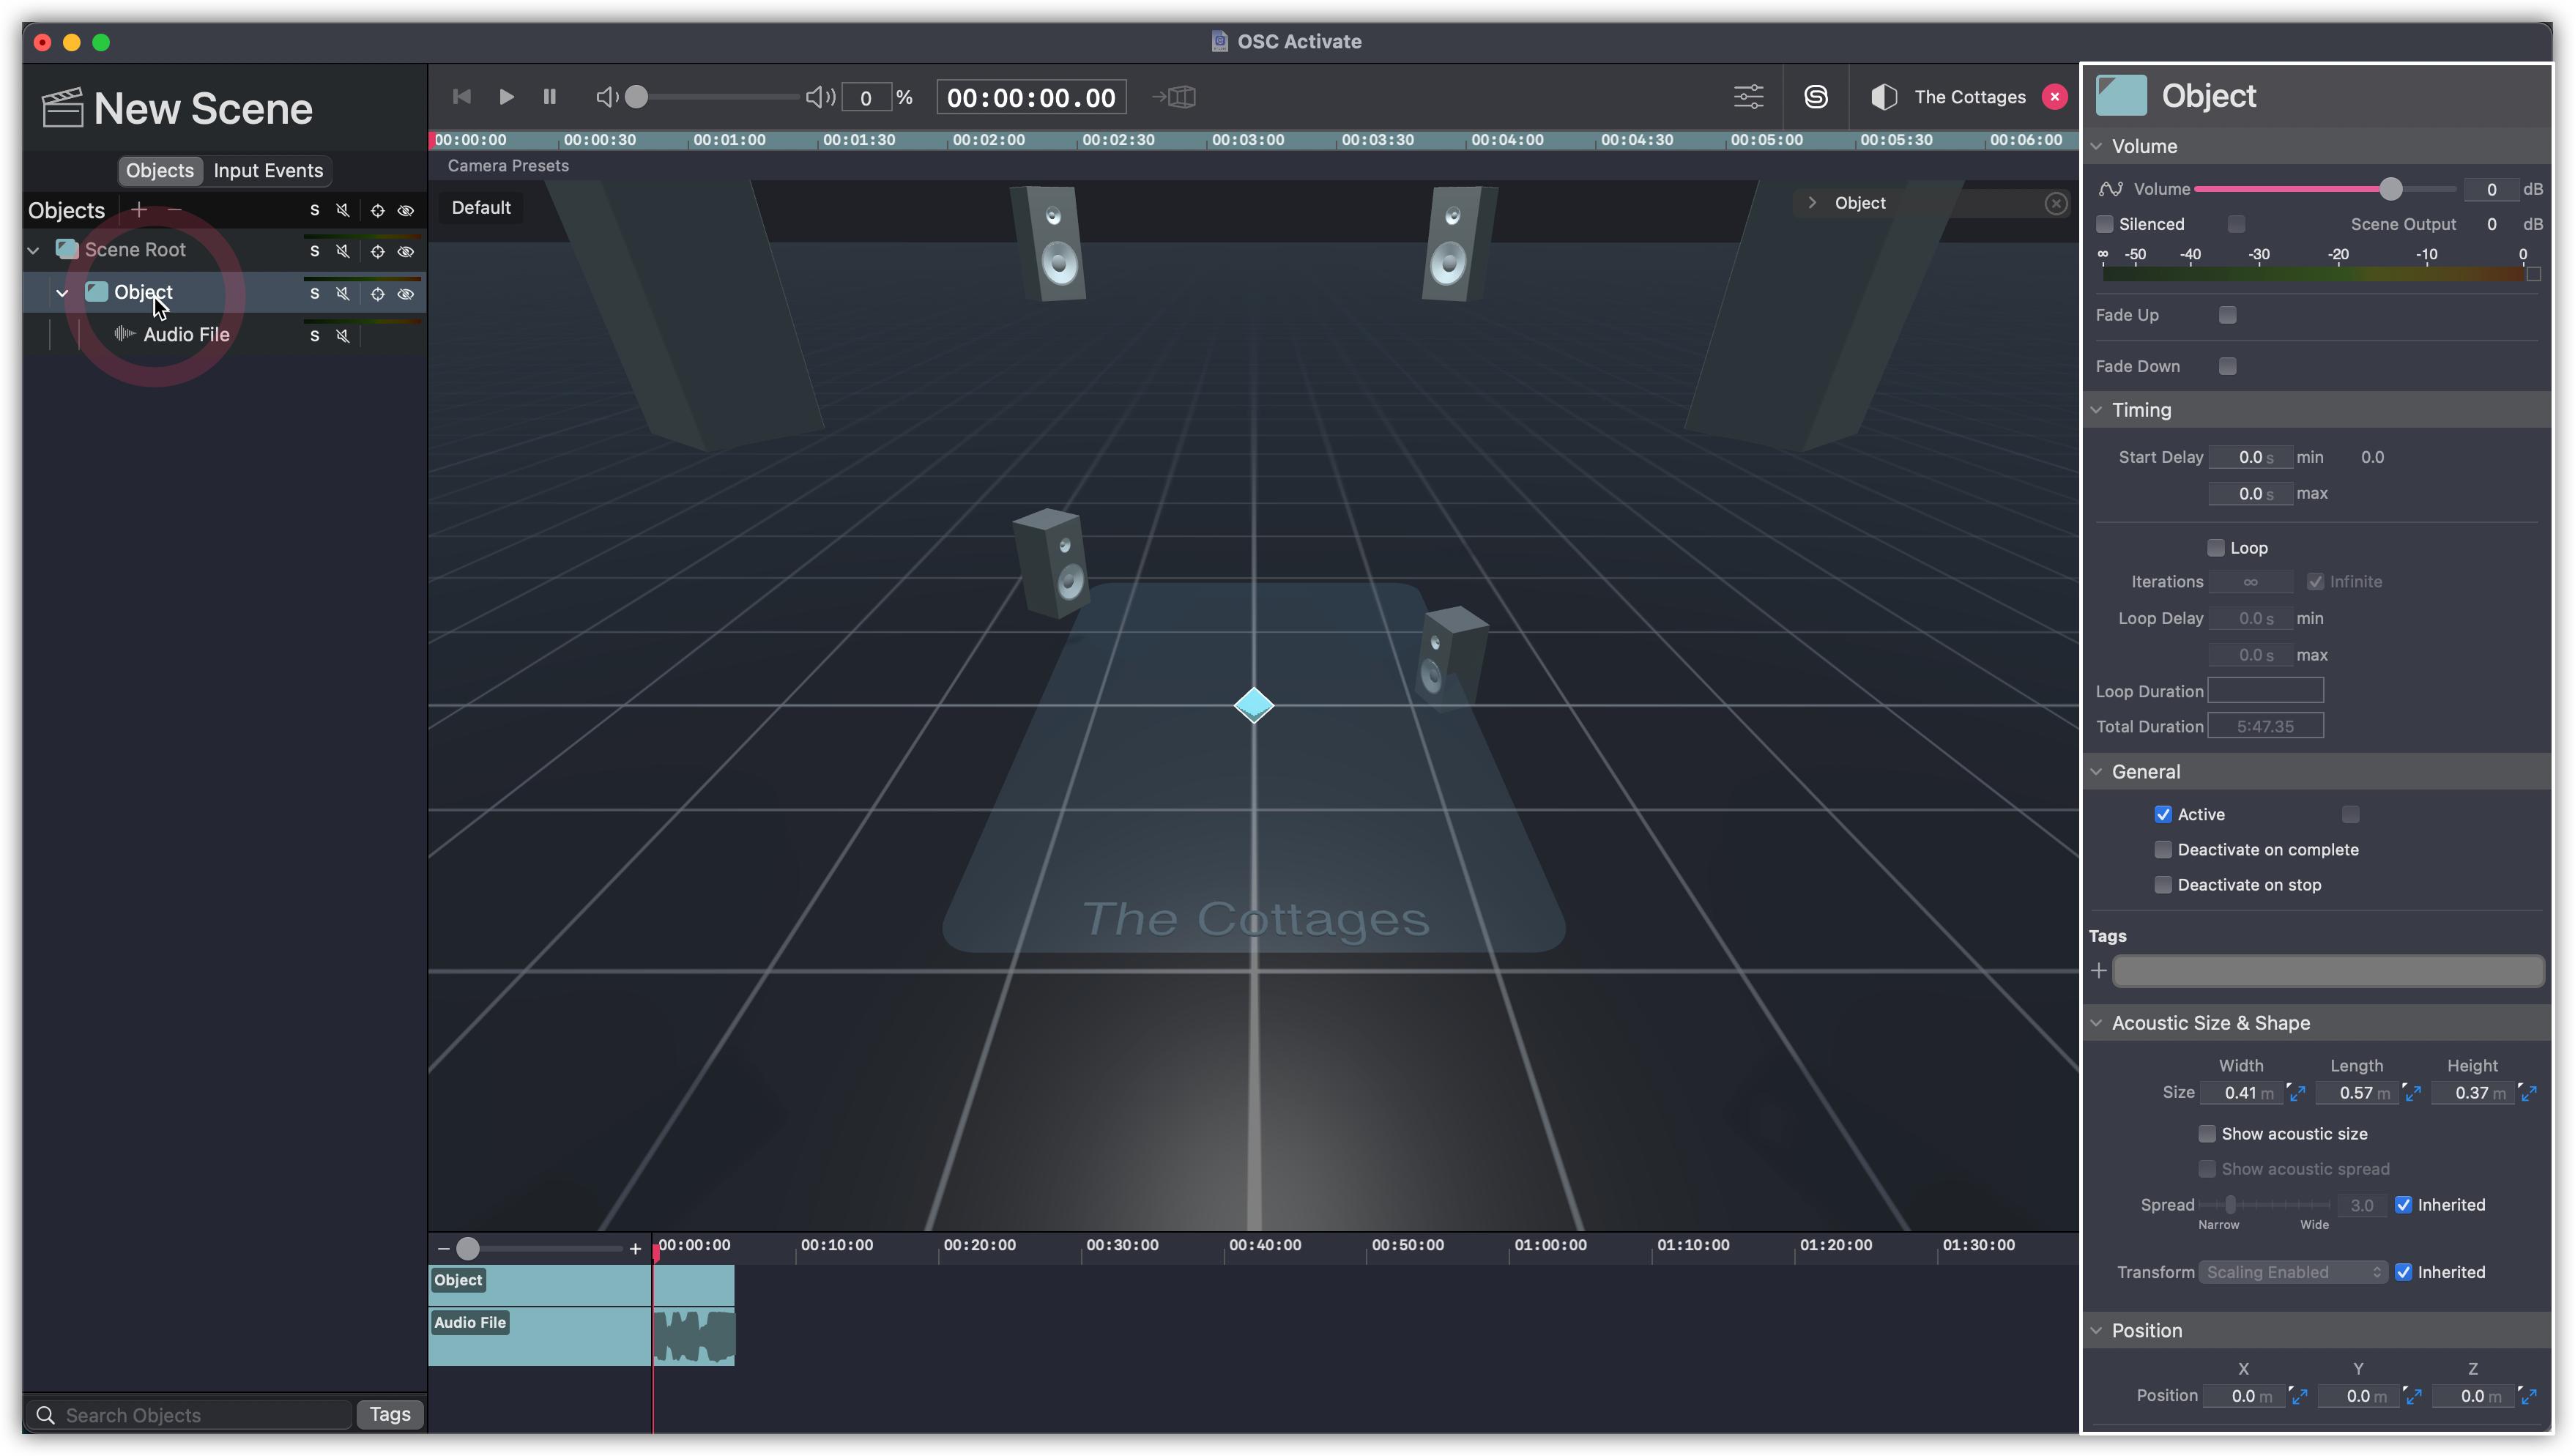Mute the Scene Root row
This screenshot has width=2575, height=1456.
pyautogui.click(x=343, y=252)
